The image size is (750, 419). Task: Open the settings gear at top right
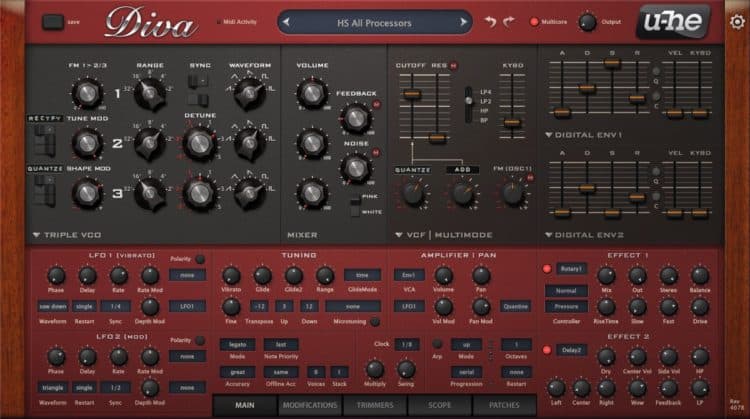[737, 22]
